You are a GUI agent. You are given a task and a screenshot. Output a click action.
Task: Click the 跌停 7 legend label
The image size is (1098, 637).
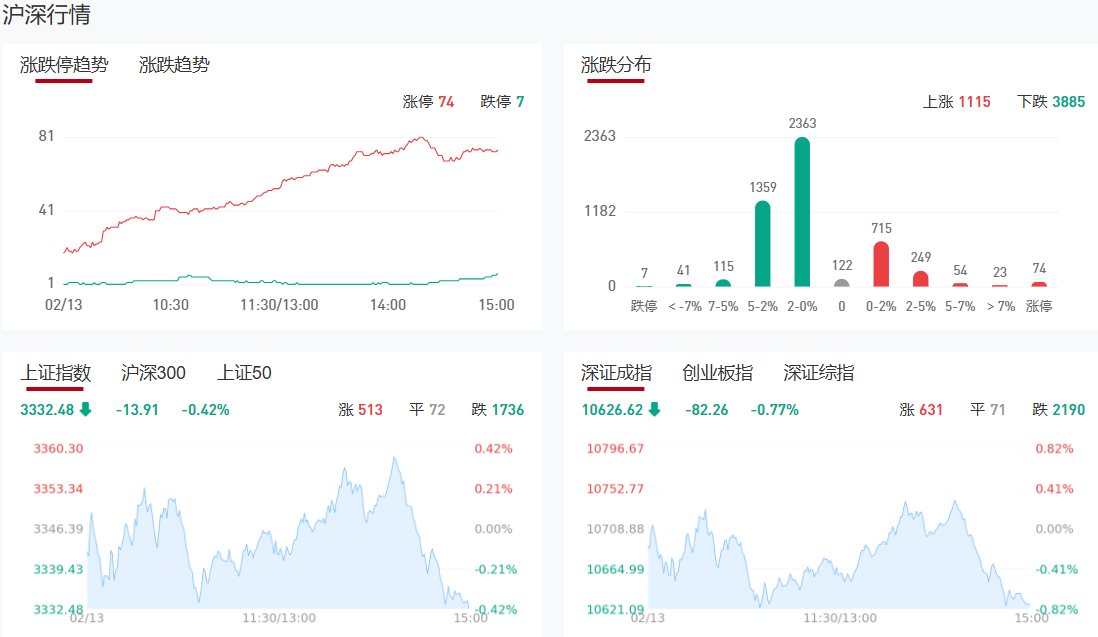point(502,102)
